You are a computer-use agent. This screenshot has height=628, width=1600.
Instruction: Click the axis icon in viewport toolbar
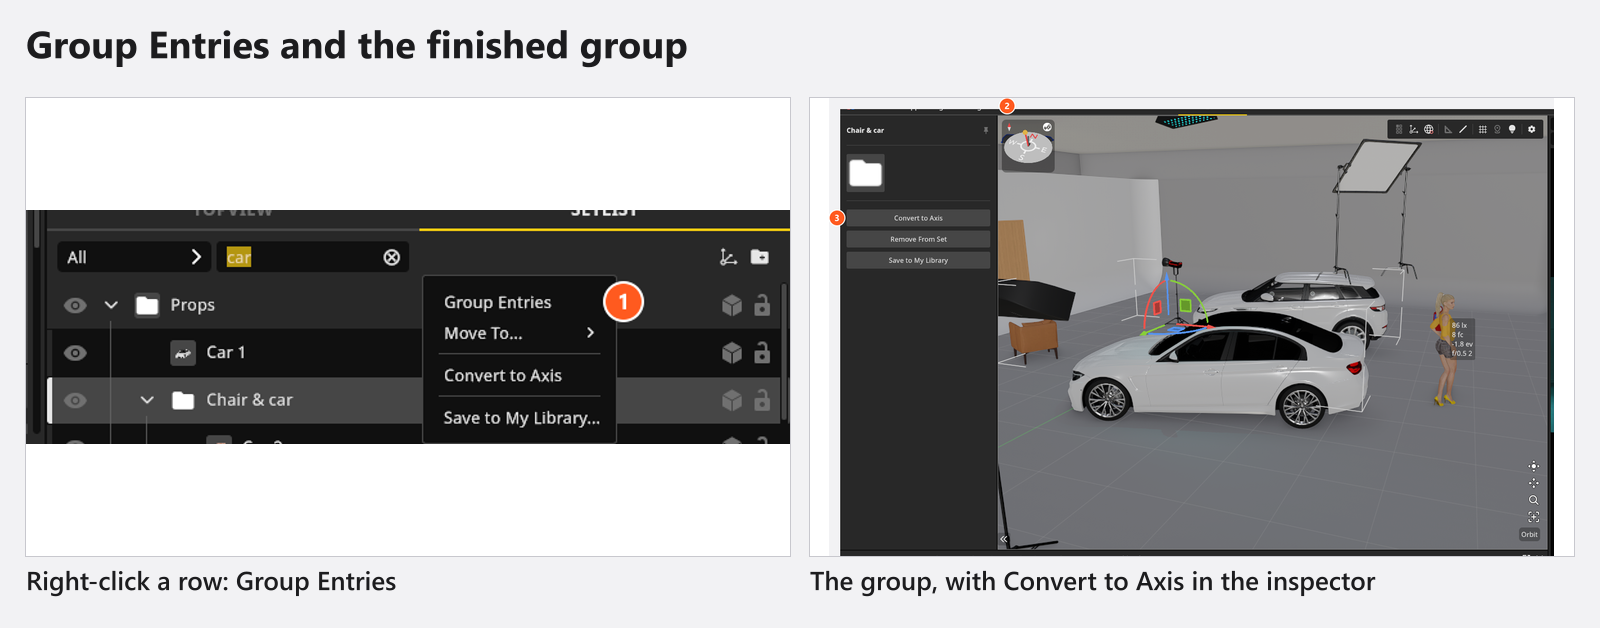click(x=1413, y=129)
